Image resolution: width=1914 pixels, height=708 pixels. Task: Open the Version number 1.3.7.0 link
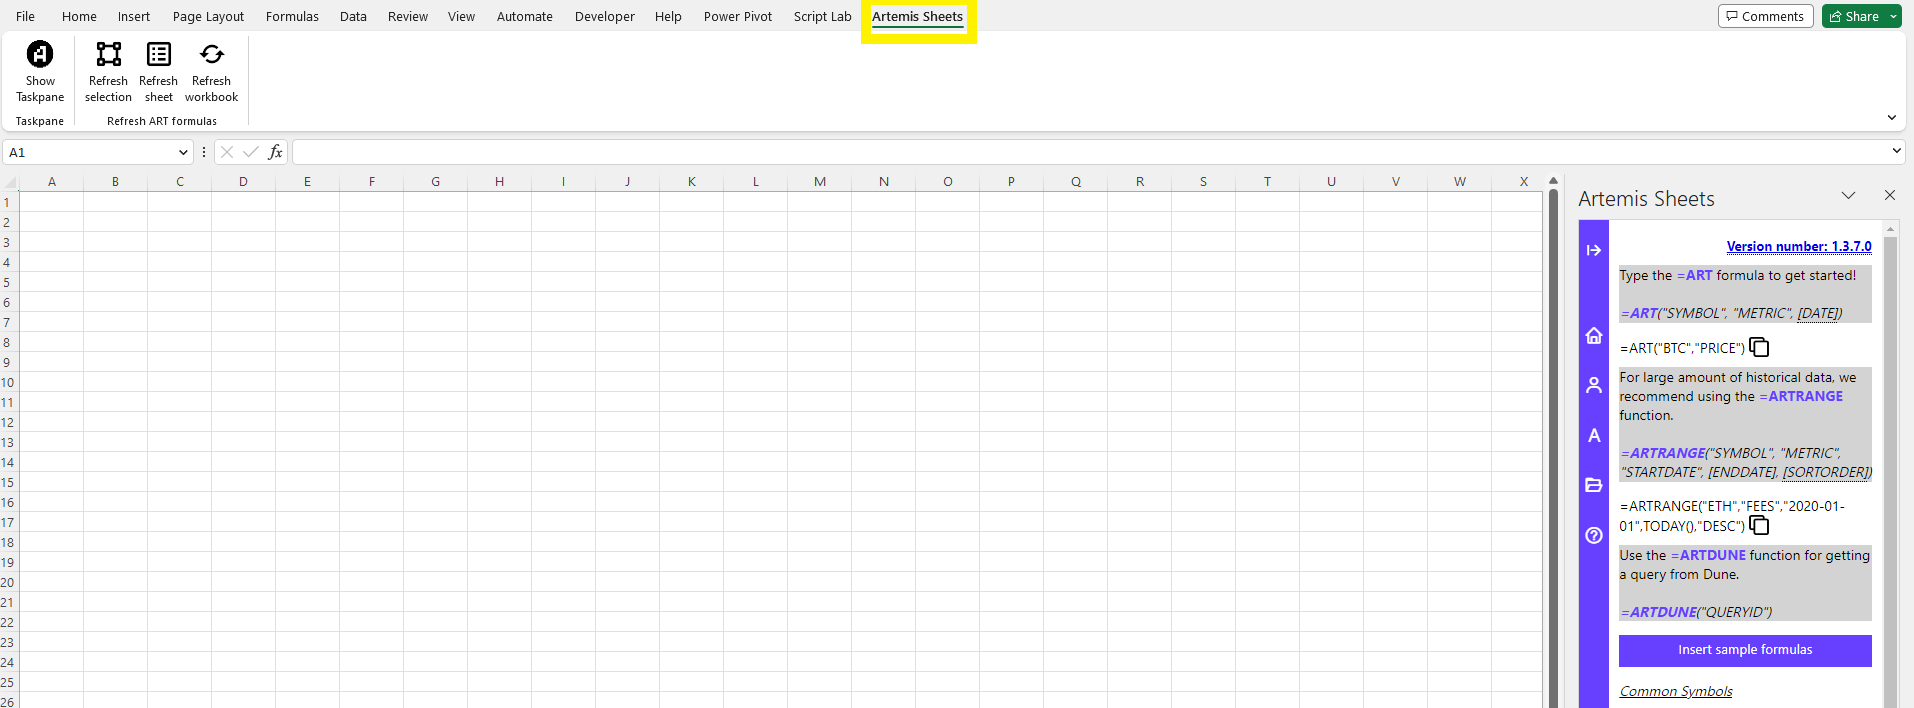pos(1799,246)
